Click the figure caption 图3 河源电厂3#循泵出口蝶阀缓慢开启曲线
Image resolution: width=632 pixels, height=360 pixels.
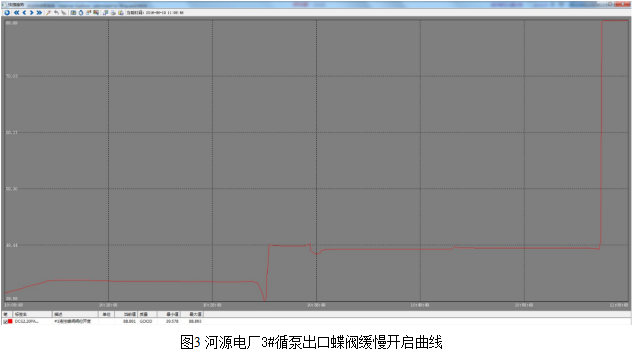coord(311,343)
